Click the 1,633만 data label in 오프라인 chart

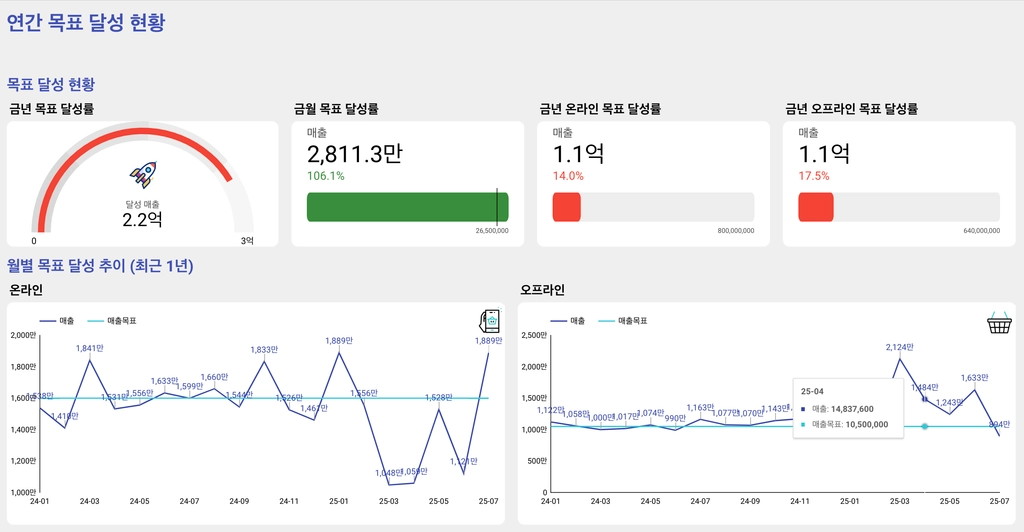coord(974,378)
